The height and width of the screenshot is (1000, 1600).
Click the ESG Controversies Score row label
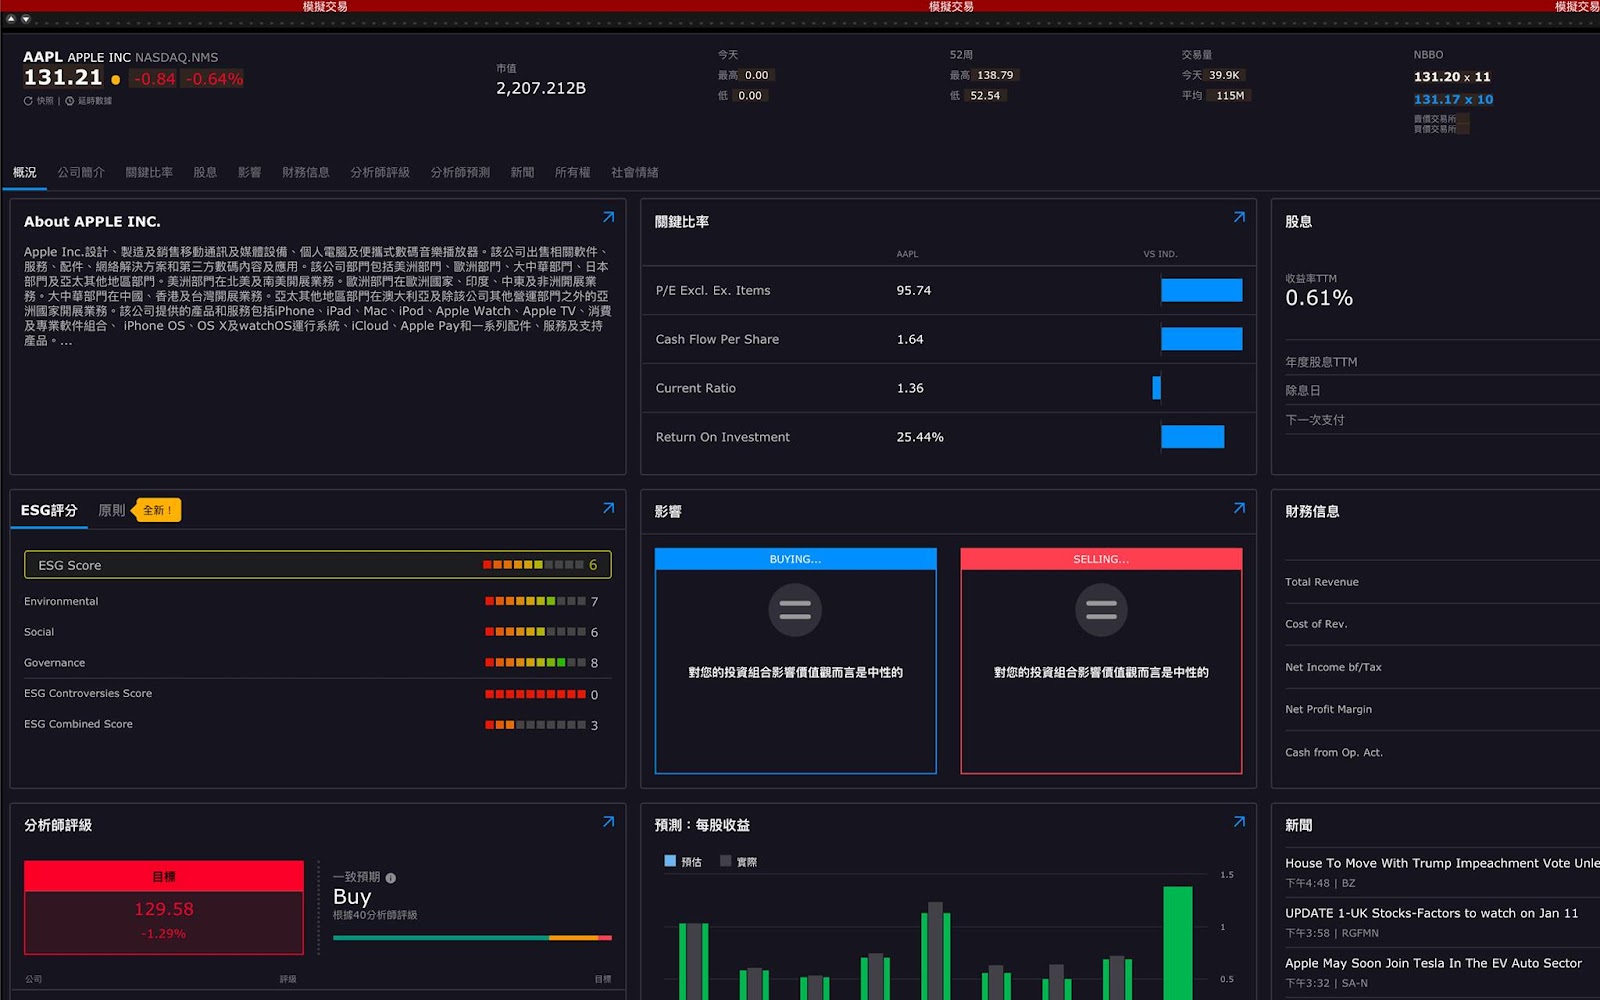click(x=88, y=693)
